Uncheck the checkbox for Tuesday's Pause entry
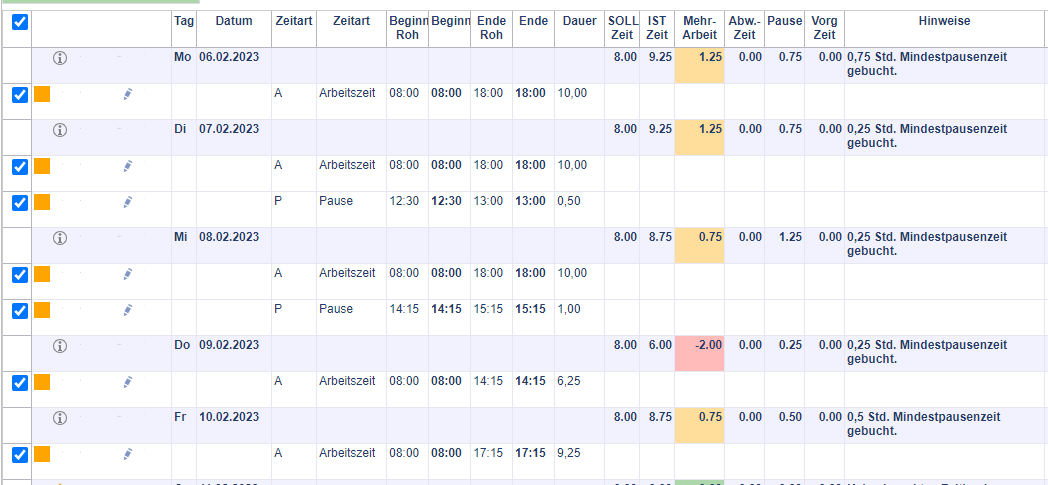 tap(19, 202)
